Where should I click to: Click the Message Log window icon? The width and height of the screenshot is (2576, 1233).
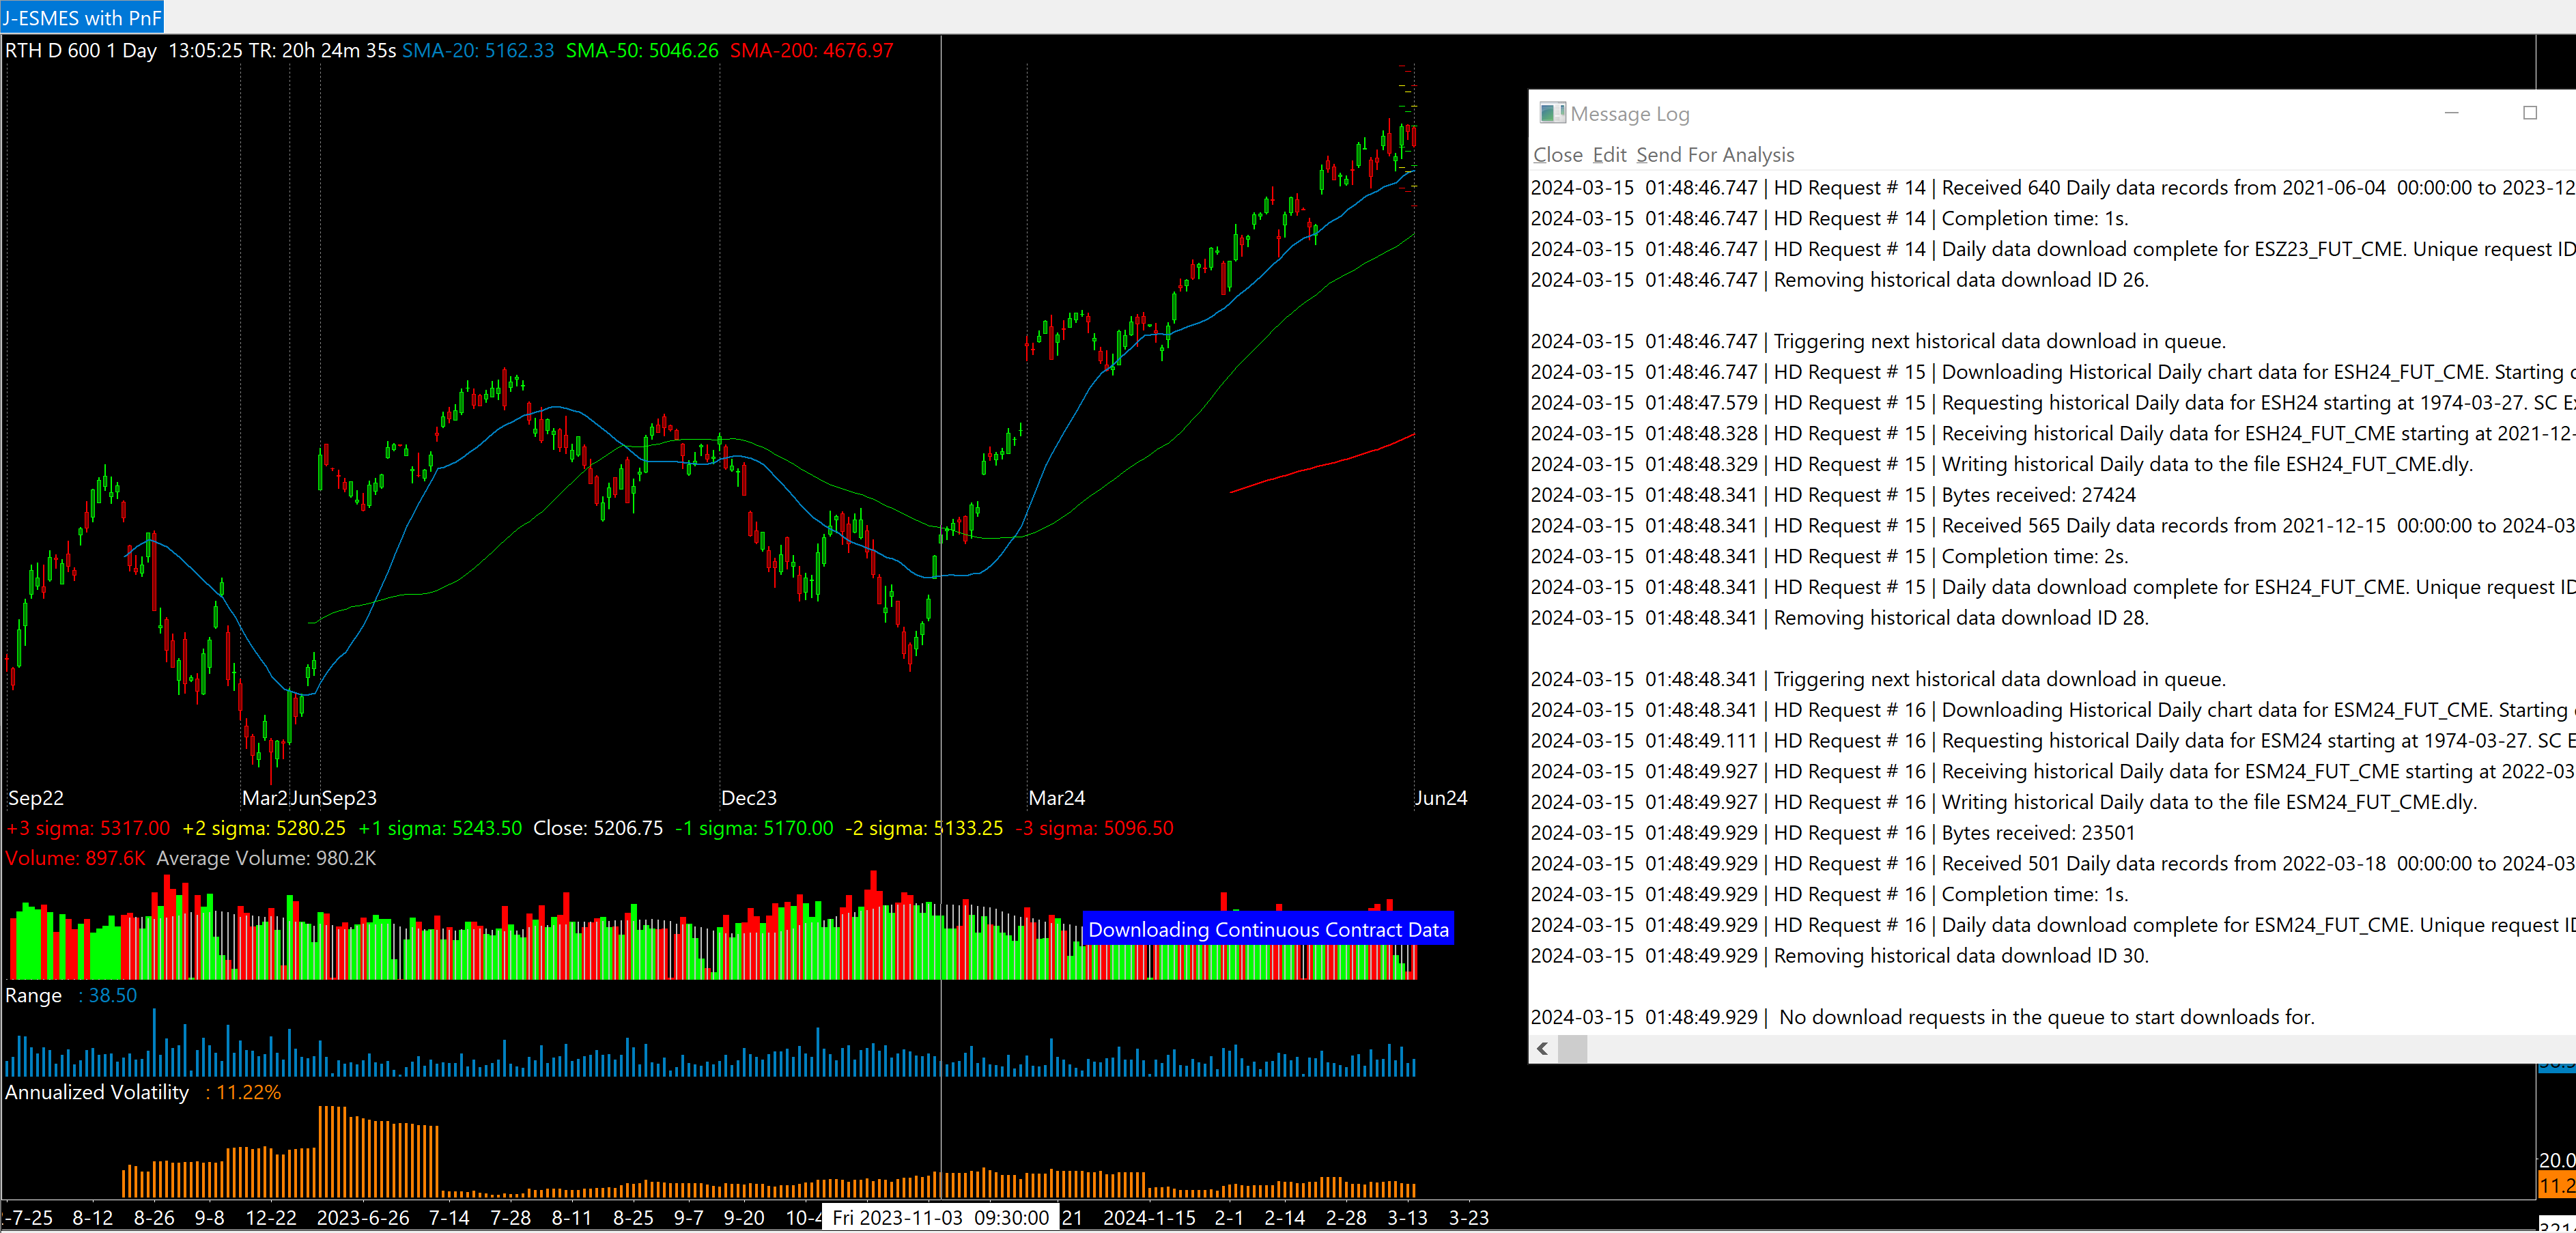(1552, 113)
